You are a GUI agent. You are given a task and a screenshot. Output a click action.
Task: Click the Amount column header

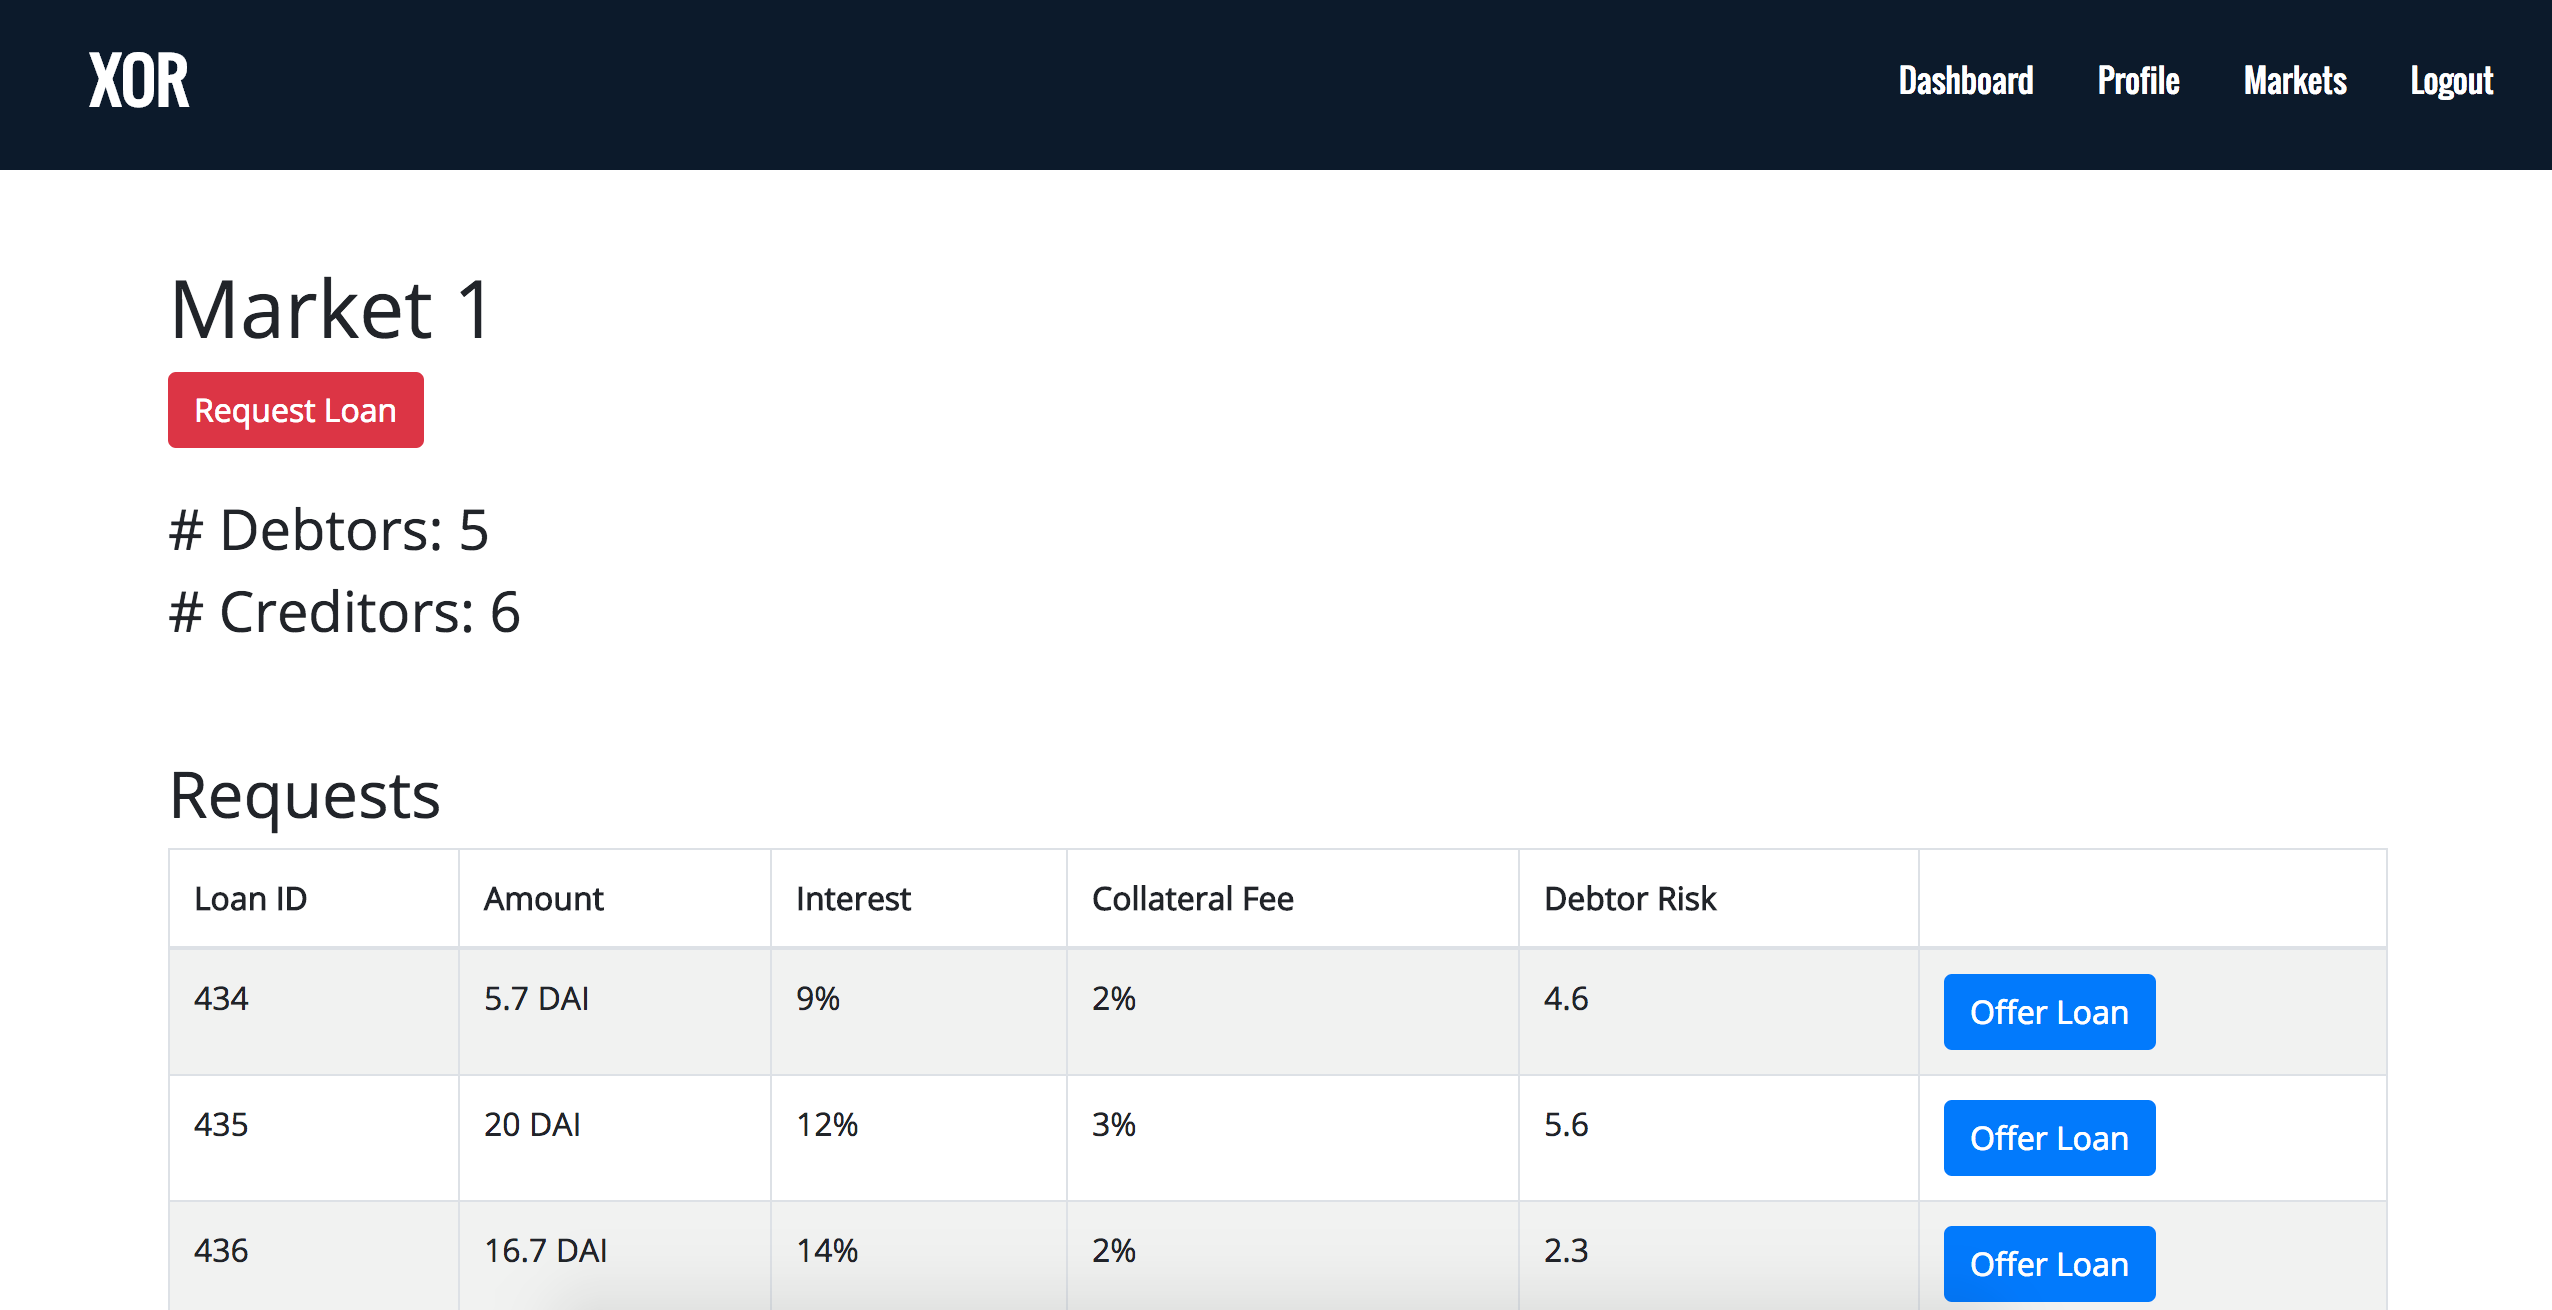click(543, 899)
